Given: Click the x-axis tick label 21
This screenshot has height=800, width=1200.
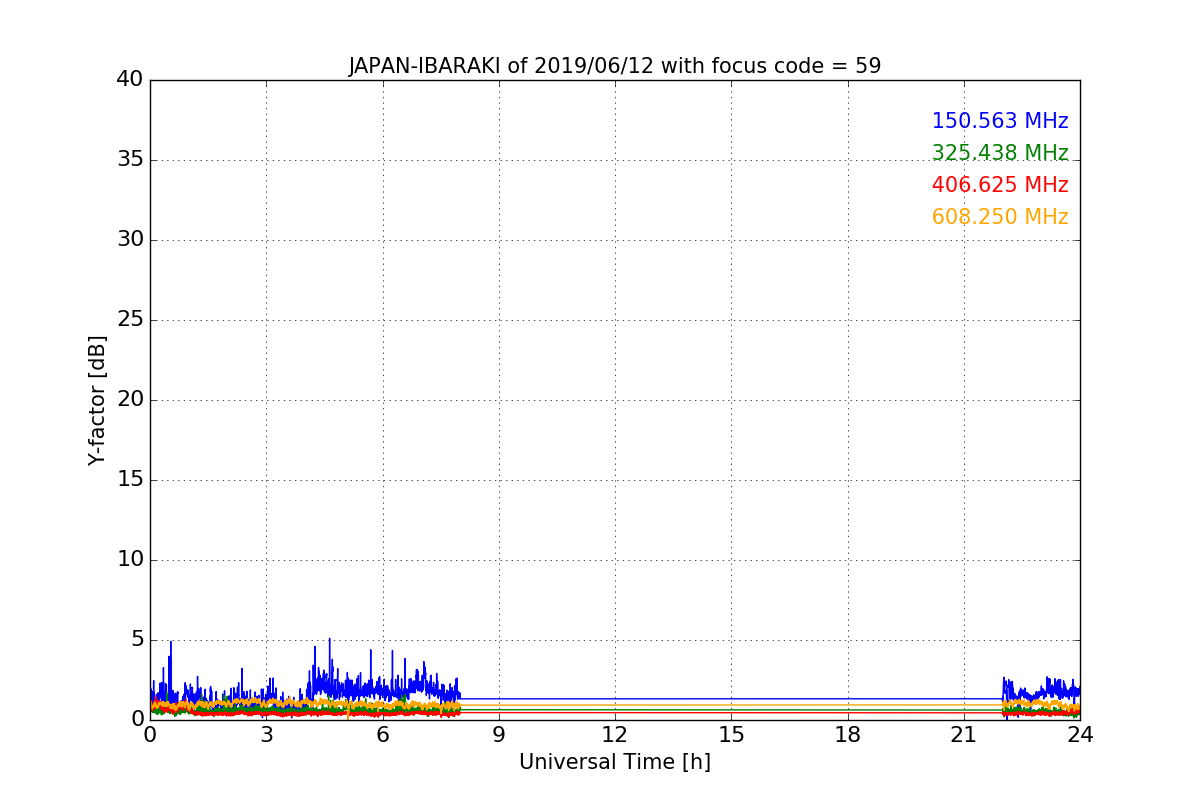Looking at the screenshot, I should pos(964,734).
